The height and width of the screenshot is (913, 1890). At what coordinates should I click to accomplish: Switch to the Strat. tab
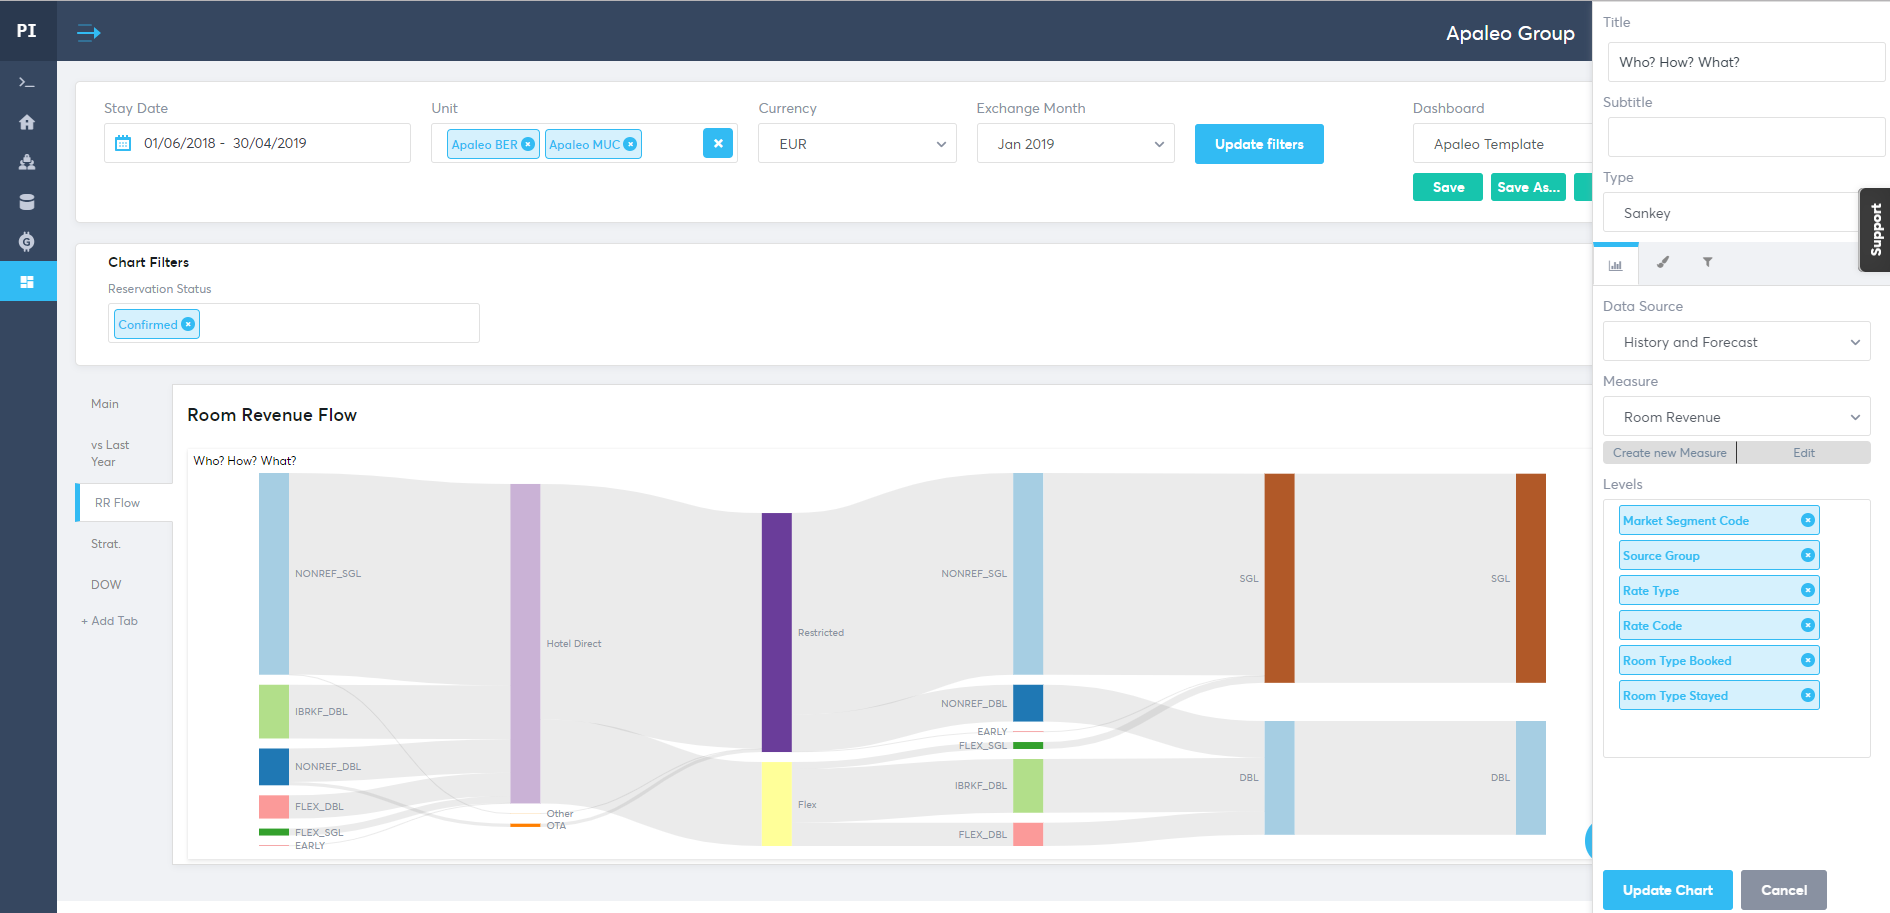point(106,544)
